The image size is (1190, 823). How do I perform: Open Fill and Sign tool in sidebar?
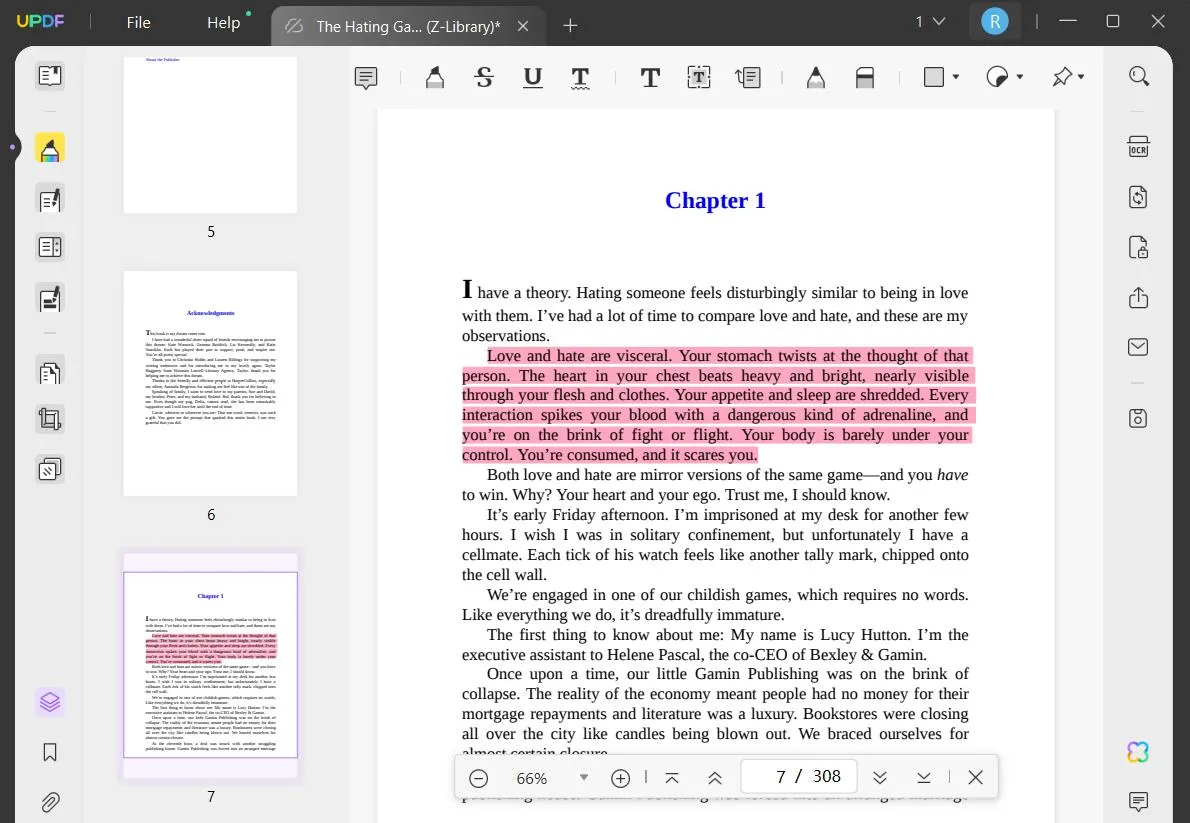pyautogui.click(x=50, y=298)
